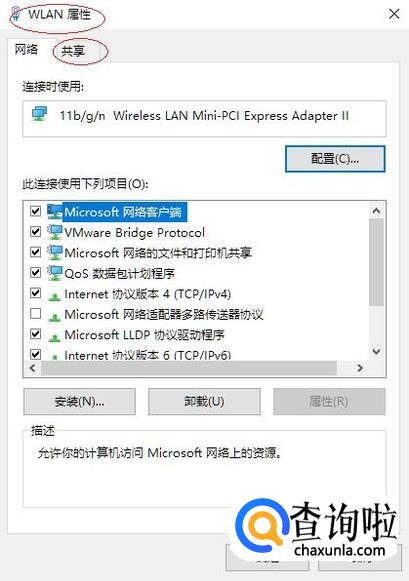This screenshot has width=409, height=581.
Task: Click the 卸载(U) button
Action: click(204, 401)
